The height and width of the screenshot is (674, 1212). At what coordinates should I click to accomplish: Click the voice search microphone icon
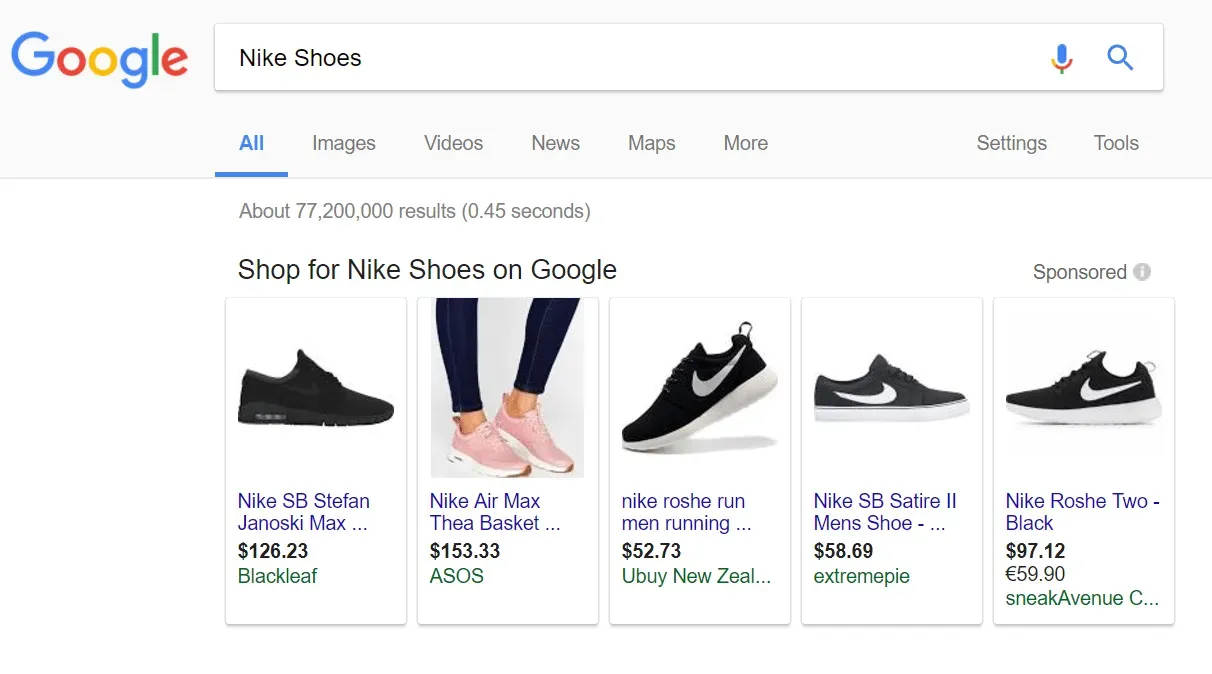click(x=1062, y=58)
